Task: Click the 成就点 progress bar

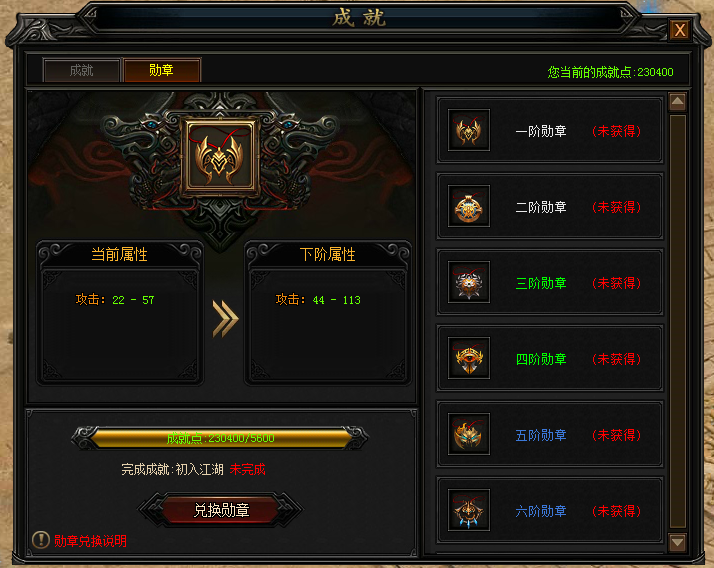Action: [220, 438]
